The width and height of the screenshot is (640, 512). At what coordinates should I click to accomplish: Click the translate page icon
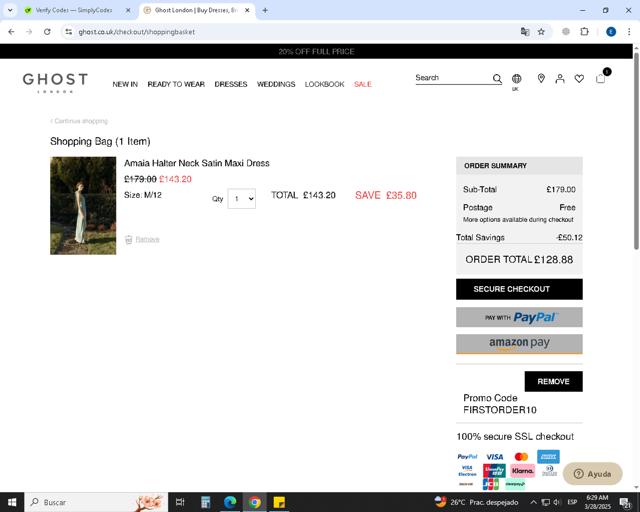coord(525,32)
